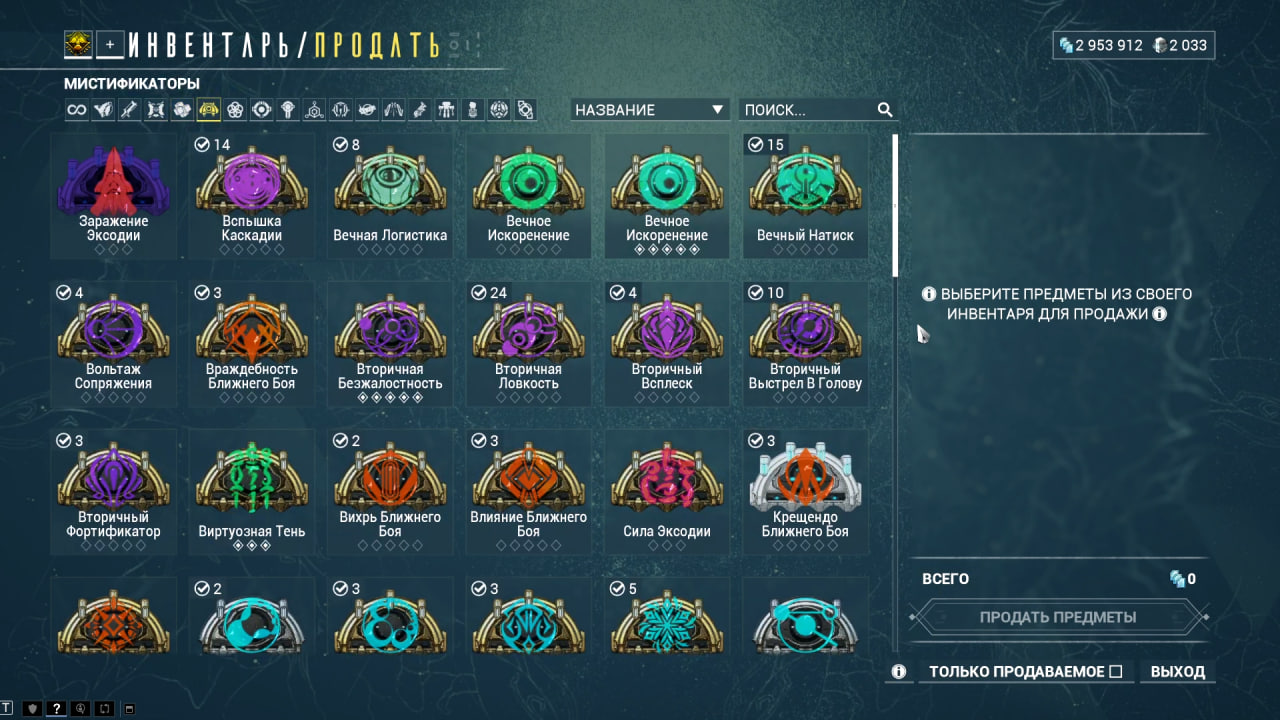Select the highlighted Arcanes category filter icon
The height and width of the screenshot is (720, 1280).
tap(209, 110)
